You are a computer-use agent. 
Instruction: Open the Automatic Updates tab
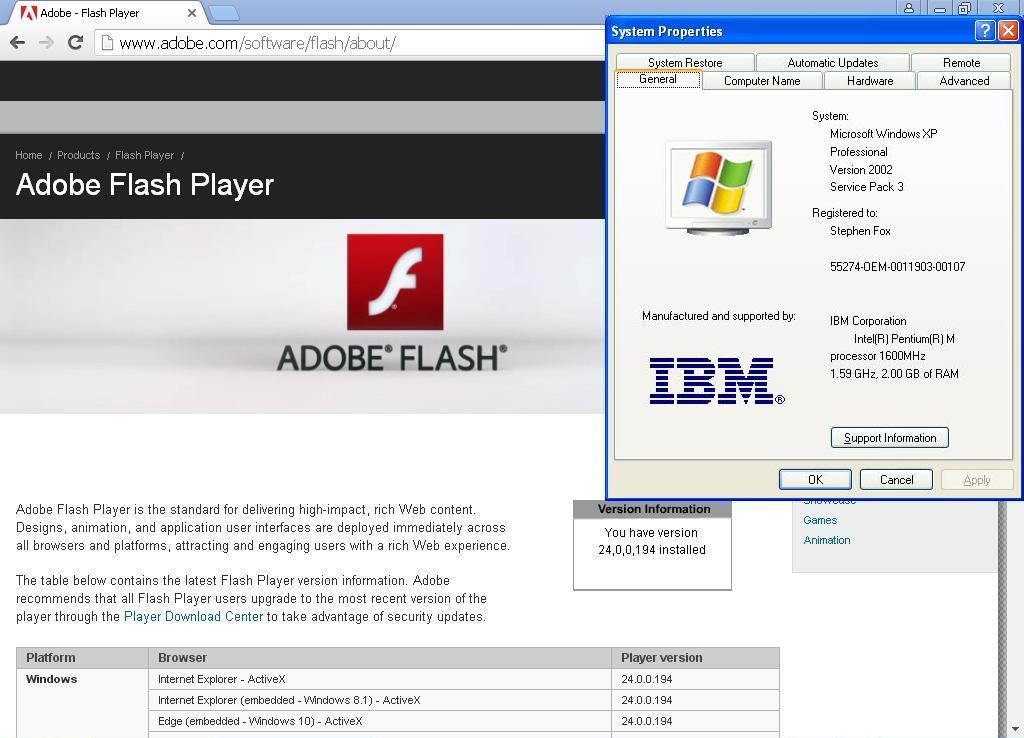(x=833, y=63)
